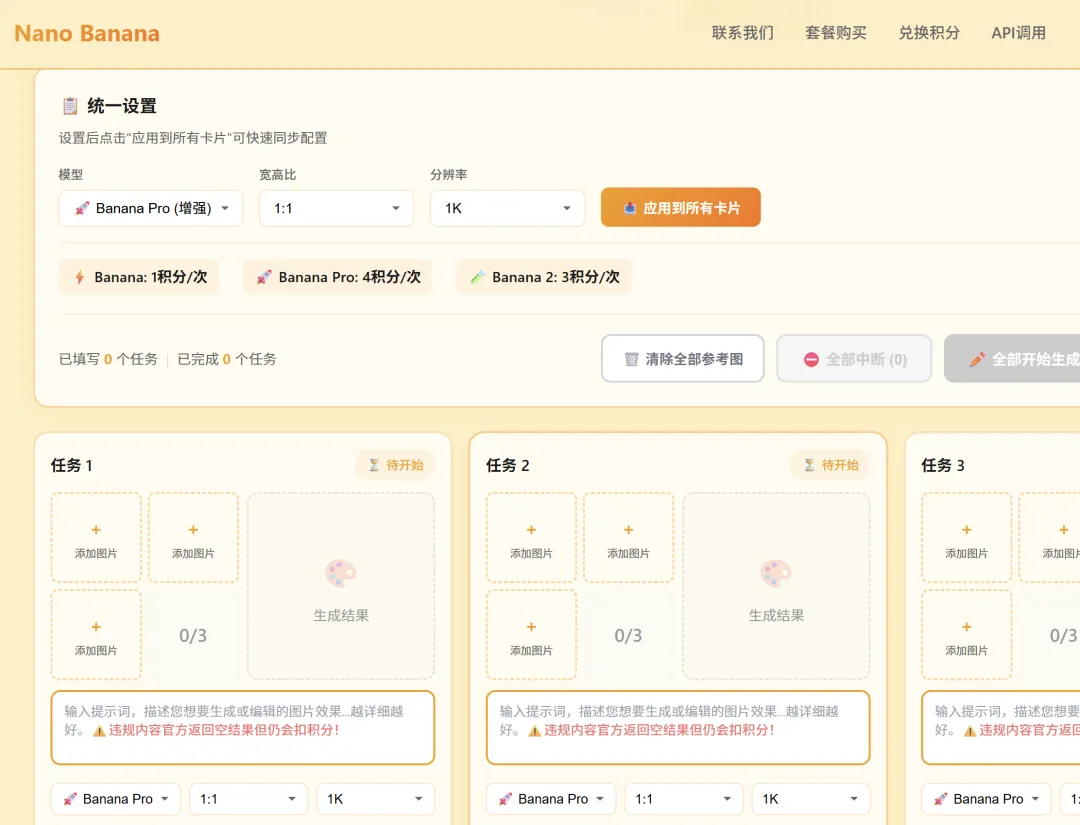Add second reference image in 任务 2

[x=628, y=537]
